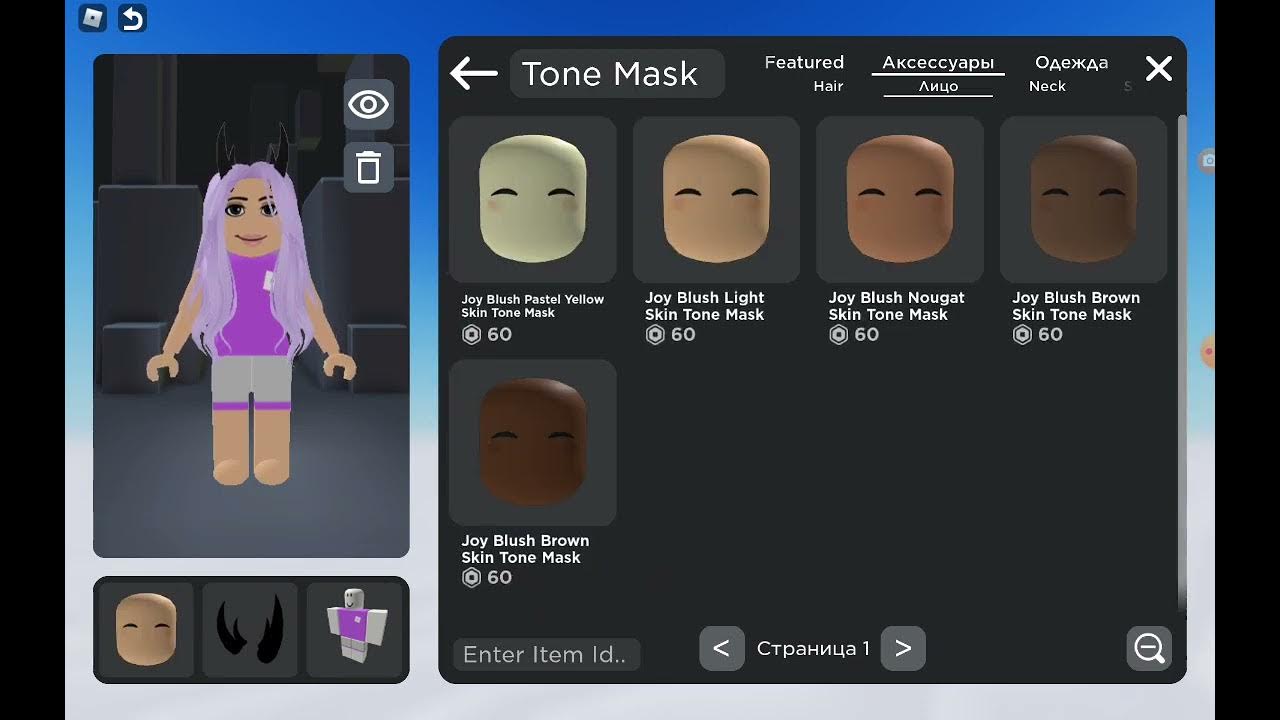Click the Tone Mask search box
Image resolution: width=1280 pixels, height=720 pixels.
click(617, 74)
